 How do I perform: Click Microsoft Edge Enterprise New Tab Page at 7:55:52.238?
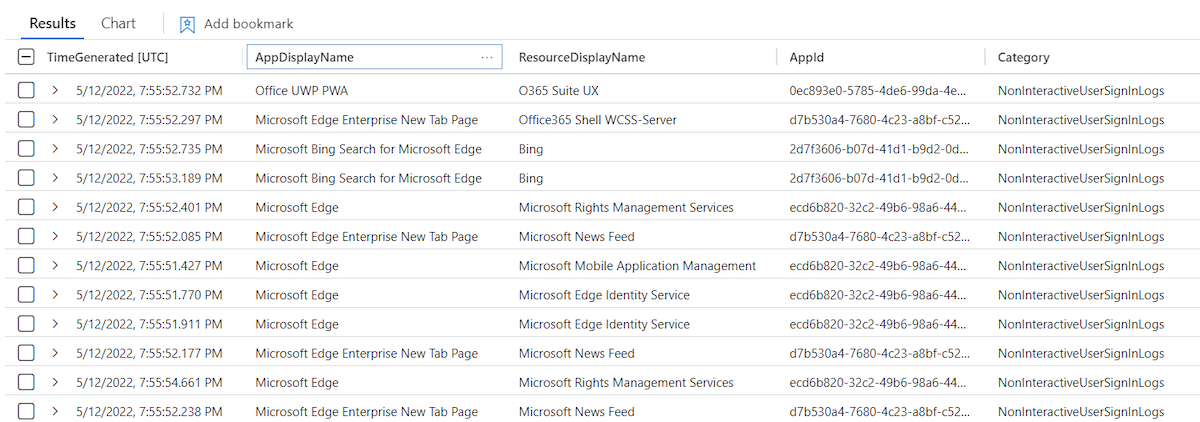(x=366, y=412)
